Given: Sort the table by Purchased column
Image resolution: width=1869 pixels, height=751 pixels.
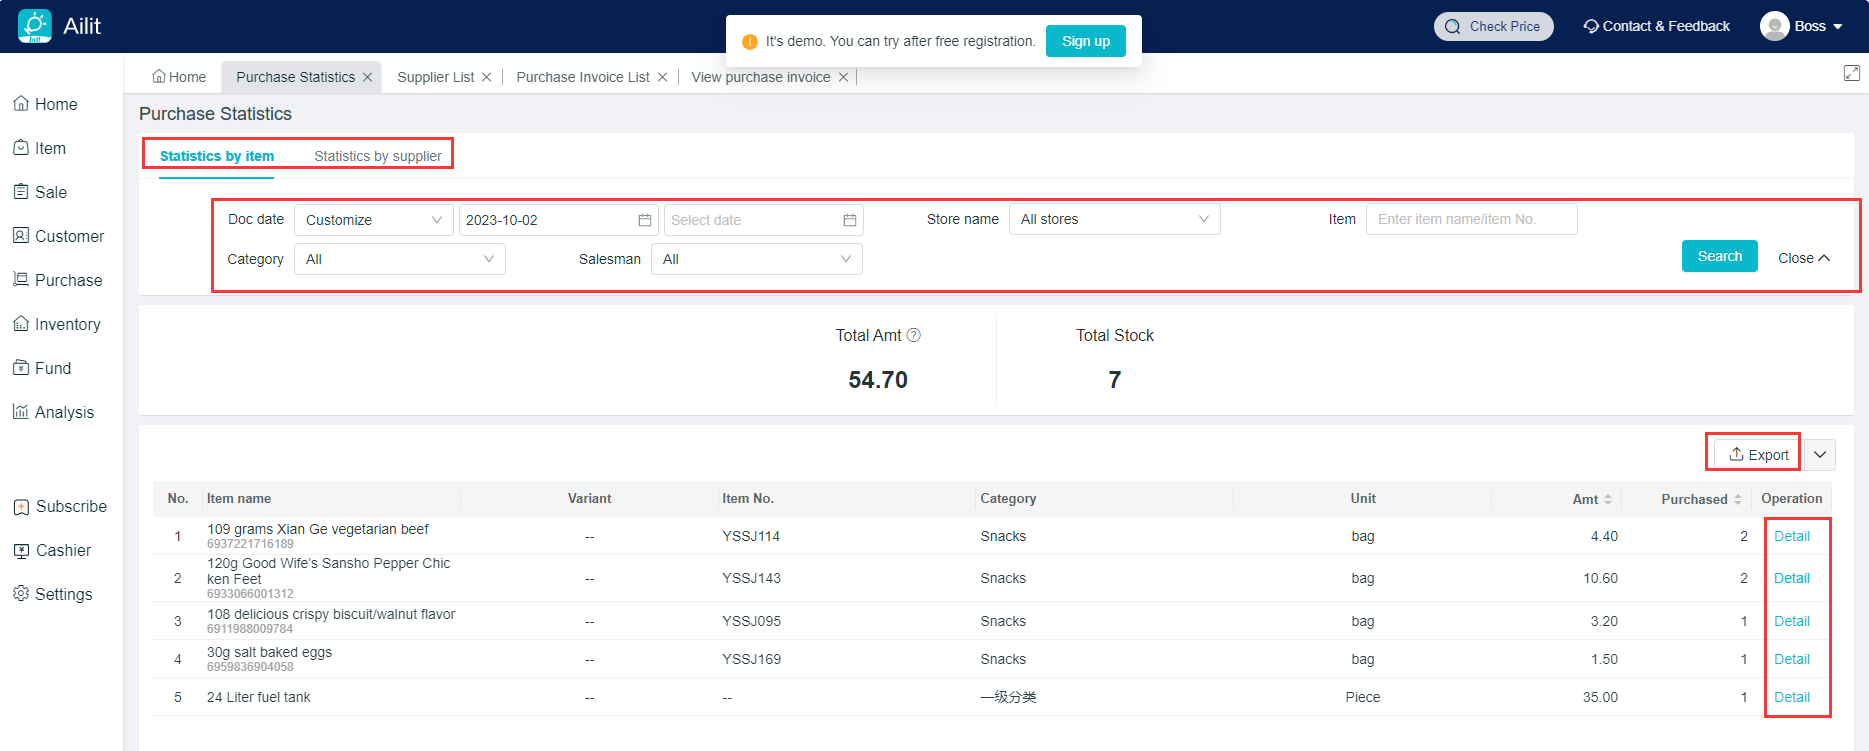Looking at the screenshot, I should [1737, 499].
